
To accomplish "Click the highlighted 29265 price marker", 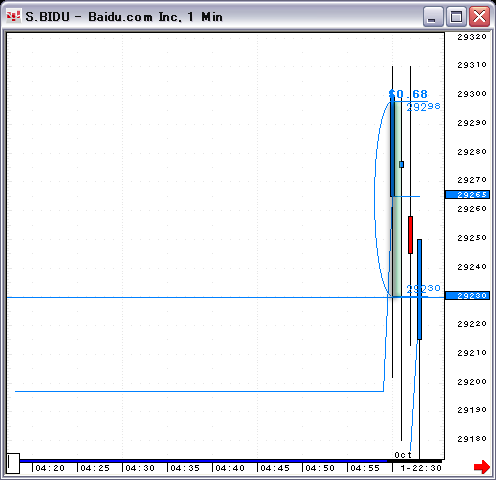I will (x=467, y=194).
